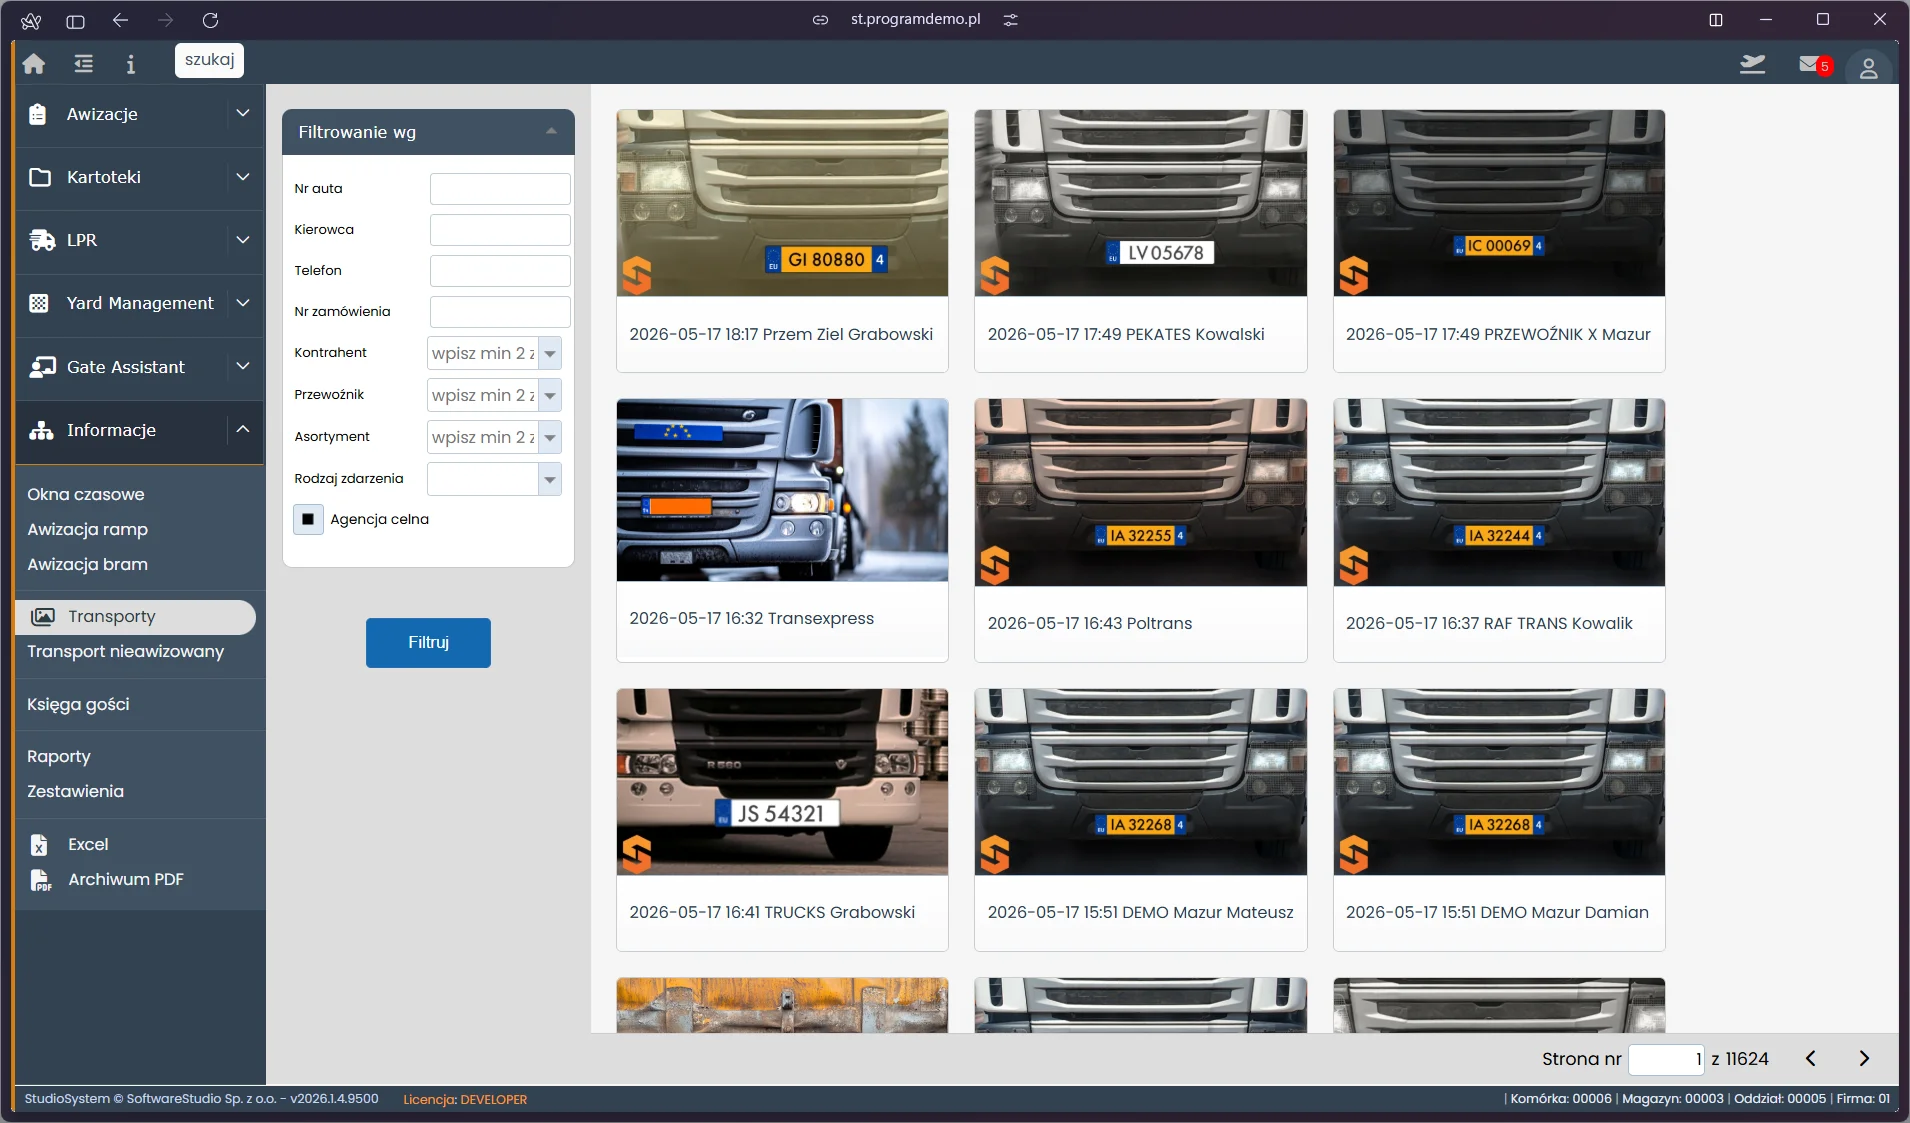The width and height of the screenshot is (1910, 1123).
Task: Click the Awizacje clipboard icon
Action: coord(38,114)
